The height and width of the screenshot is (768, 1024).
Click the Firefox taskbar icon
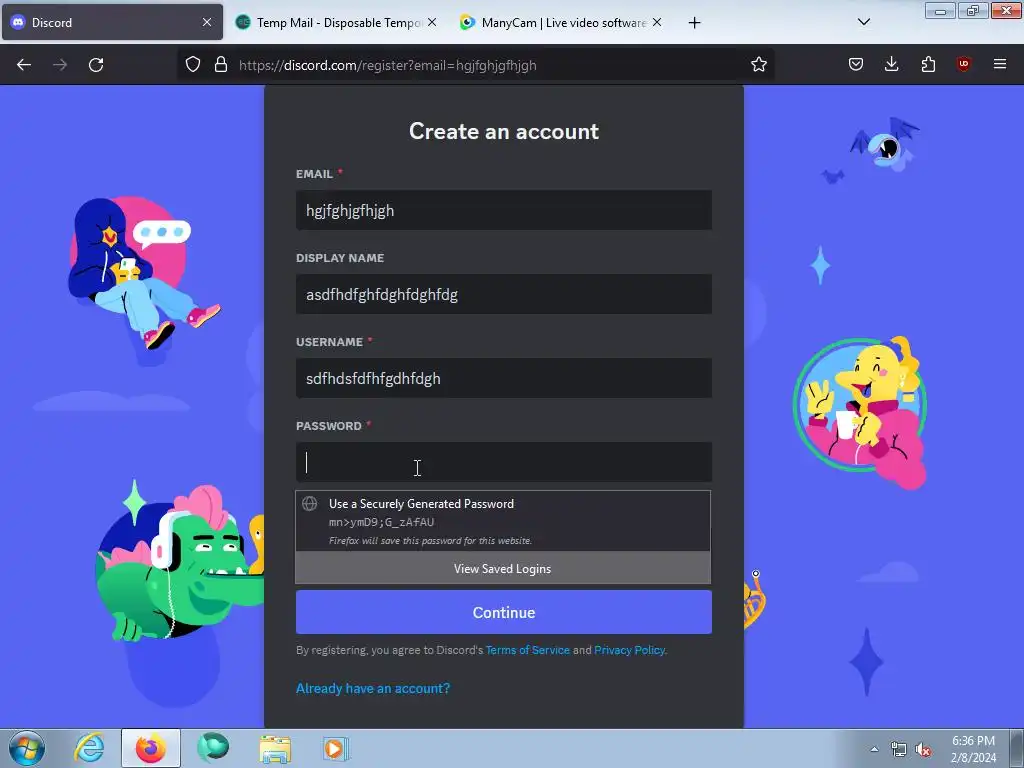pyautogui.click(x=151, y=748)
